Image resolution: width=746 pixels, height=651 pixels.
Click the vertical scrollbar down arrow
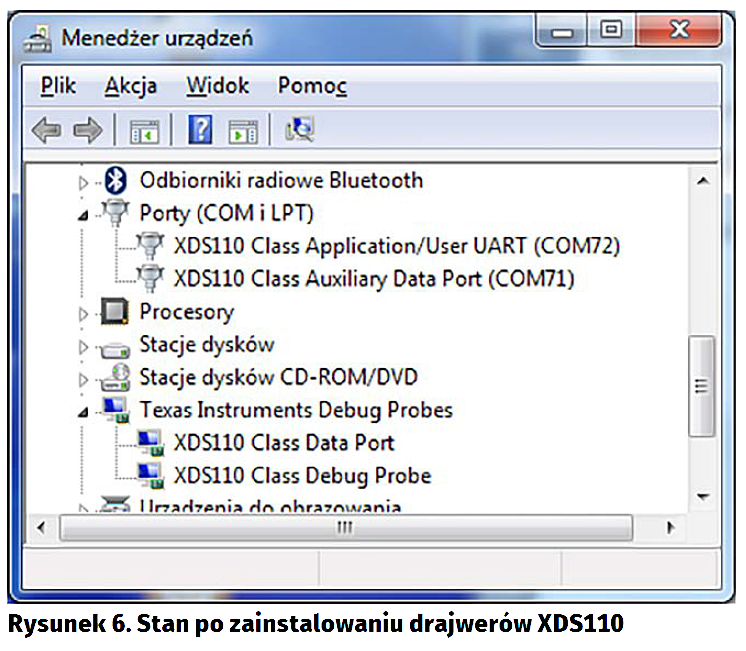click(702, 496)
